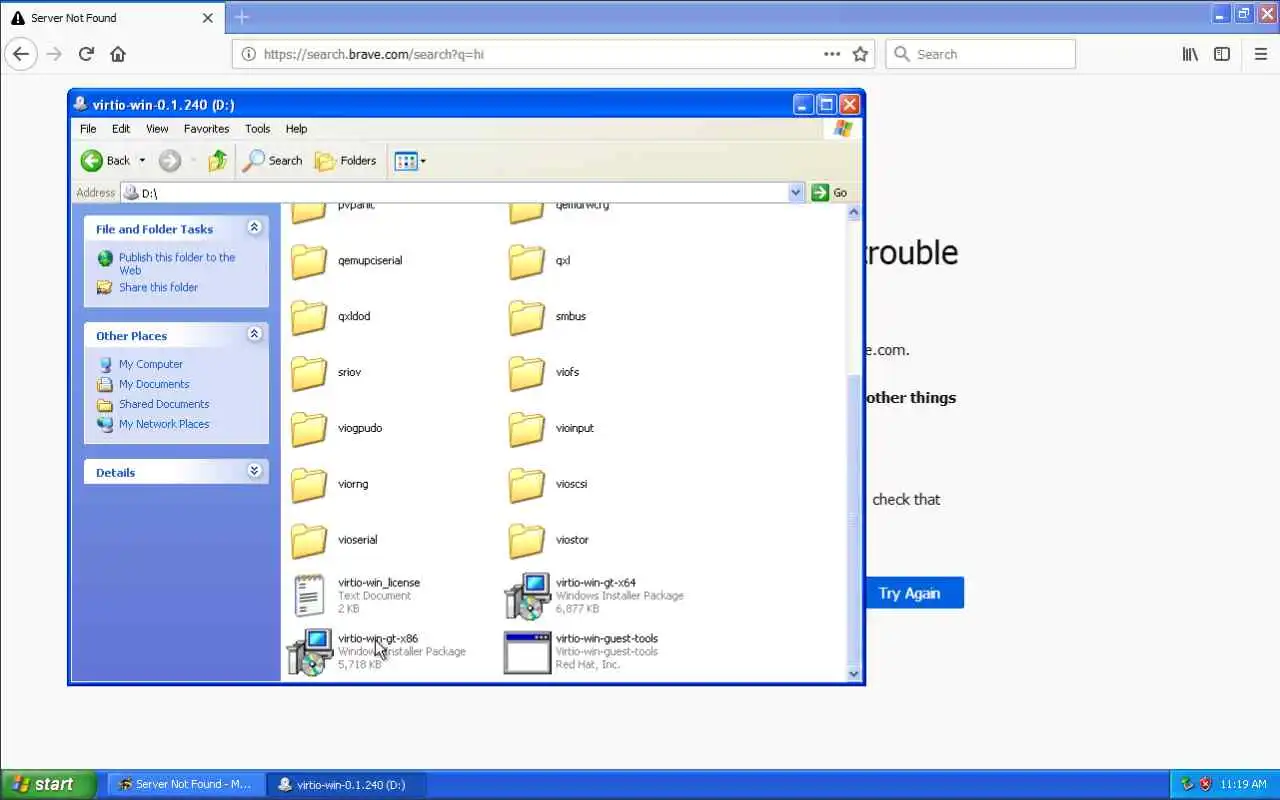Open the Views dropdown button
Image resolution: width=1280 pixels, height=800 pixels.
(x=410, y=160)
